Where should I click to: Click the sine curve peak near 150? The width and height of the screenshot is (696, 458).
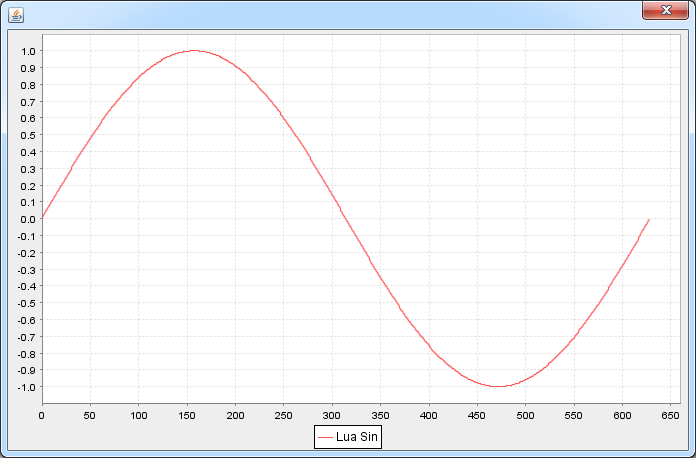coord(194,51)
